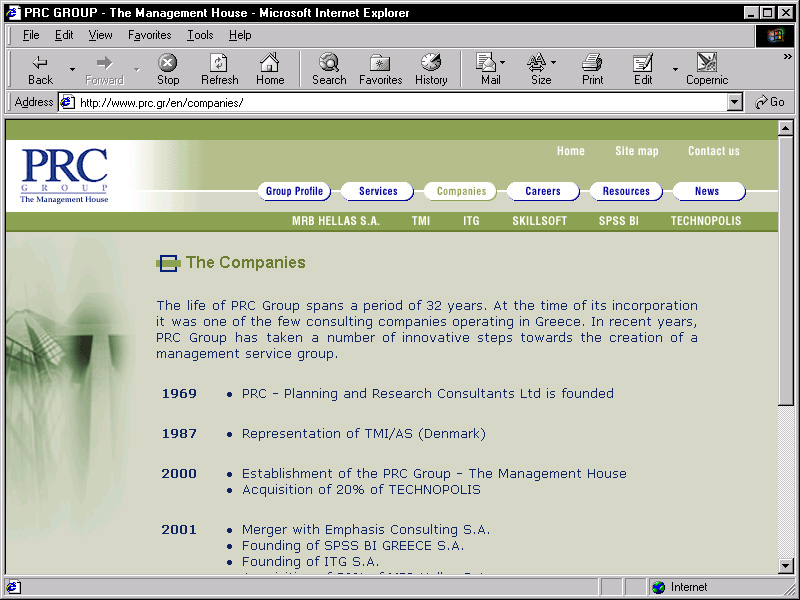Open the Services section
The height and width of the screenshot is (600, 800).
378,191
